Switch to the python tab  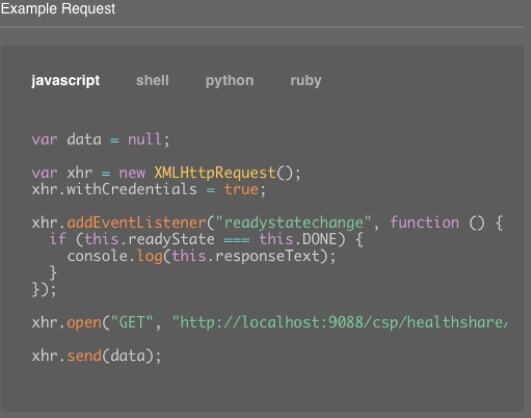pos(230,81)
